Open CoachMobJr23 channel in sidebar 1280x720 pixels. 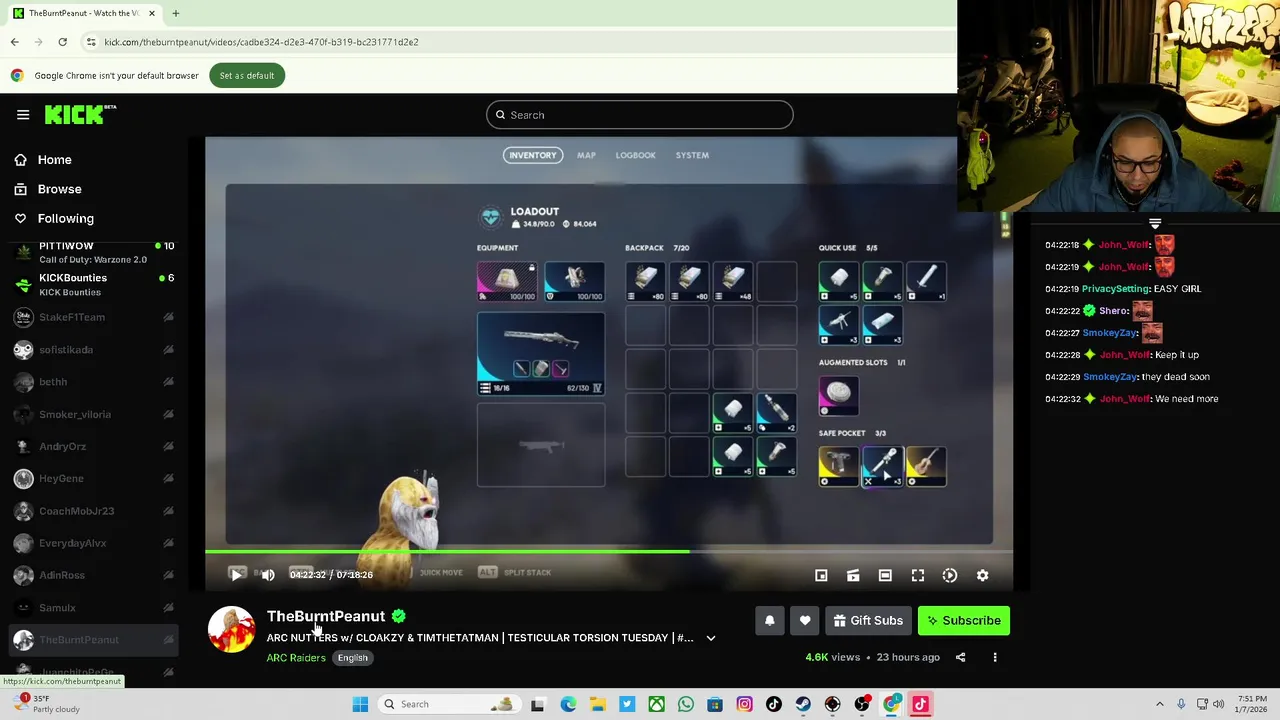click(95, 511)
